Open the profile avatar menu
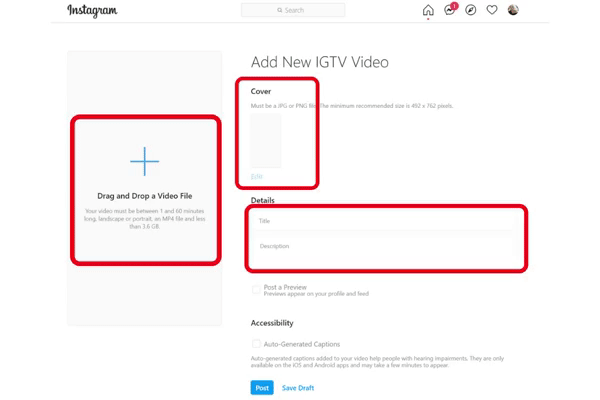Image resolution: width=600 pixels, height=400 pixels. click(513, 10)
